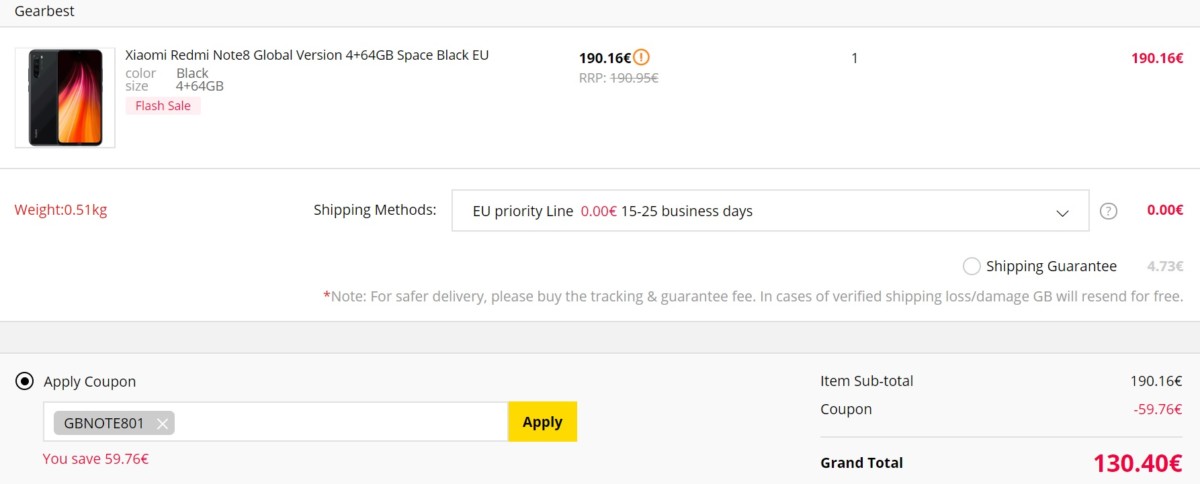Screen dimensions: 1200x484
Task: Click the Grand Total 130.40€ amount
Action: point(1138,463)
